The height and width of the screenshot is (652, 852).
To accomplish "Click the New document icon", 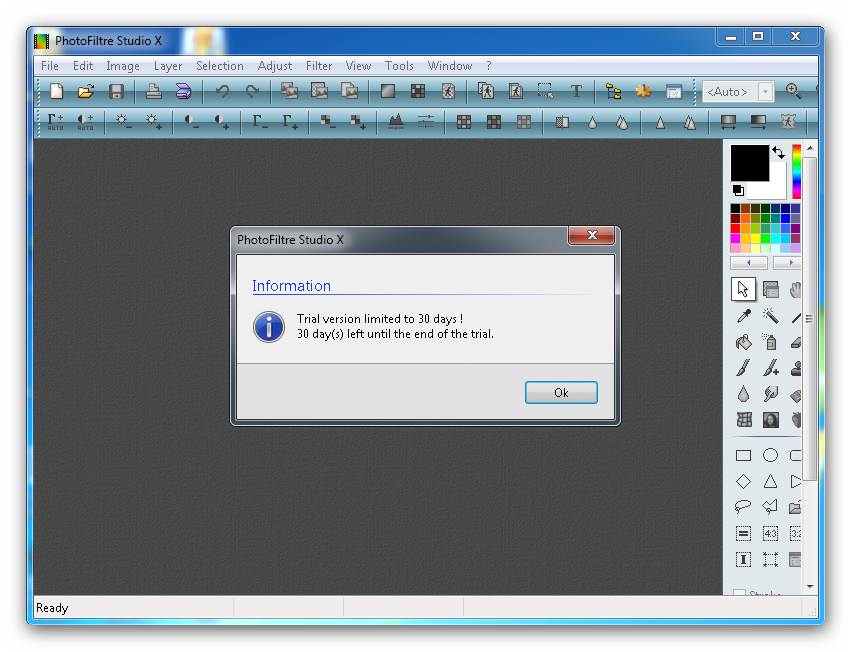I will tap(57, 91).
